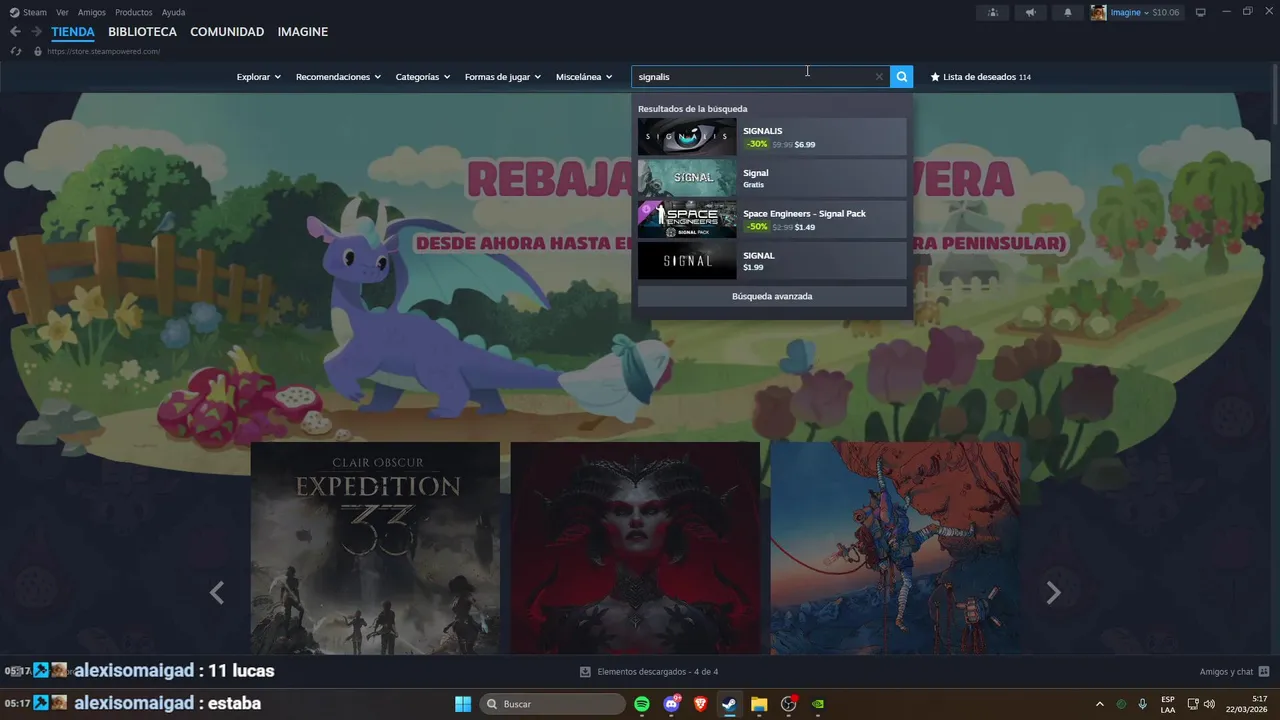1280x720 pixels.
Task: Open the friends activity icon in title bar
Action: [992, 12]
